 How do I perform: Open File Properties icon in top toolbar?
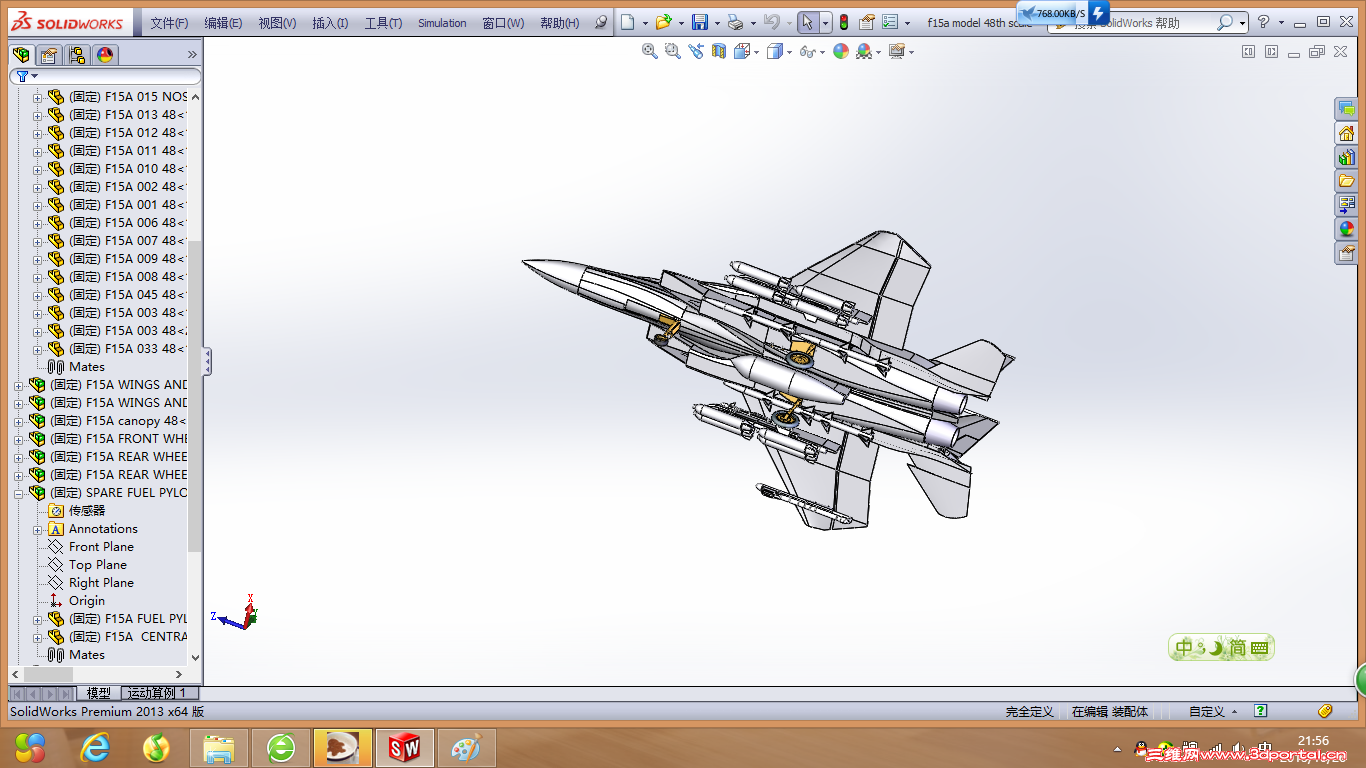pyautogui.click(x=867, y=22)
